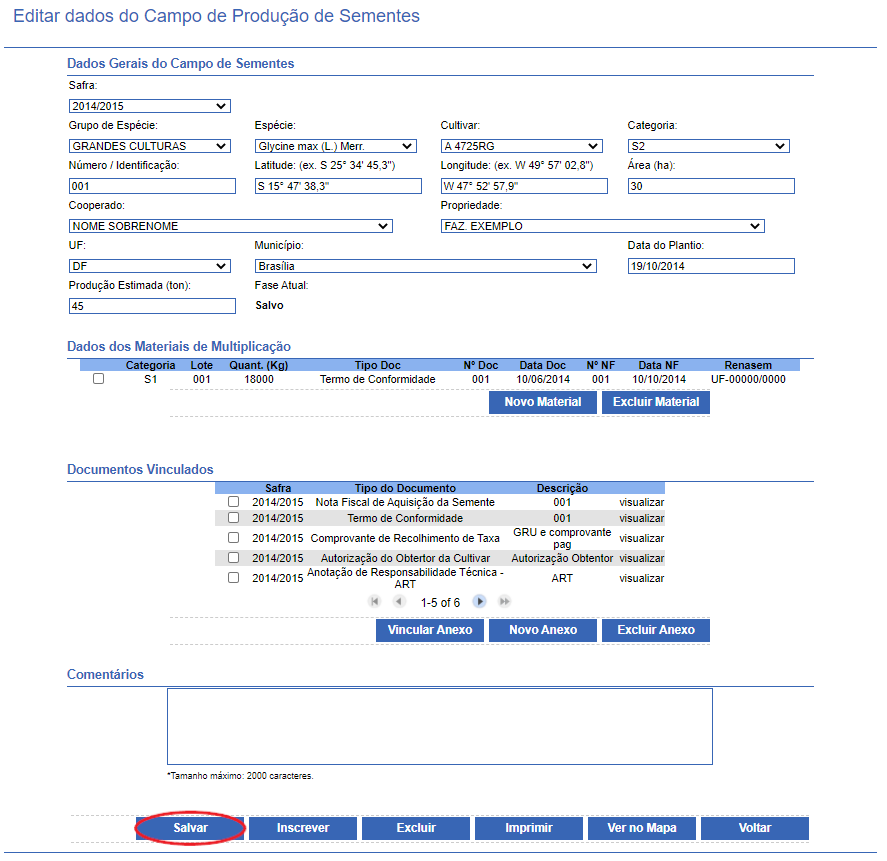Screen dimensions: 887x861
Task: Click the Salvar button
Action: pyautogui.click(x=190, y=828)
